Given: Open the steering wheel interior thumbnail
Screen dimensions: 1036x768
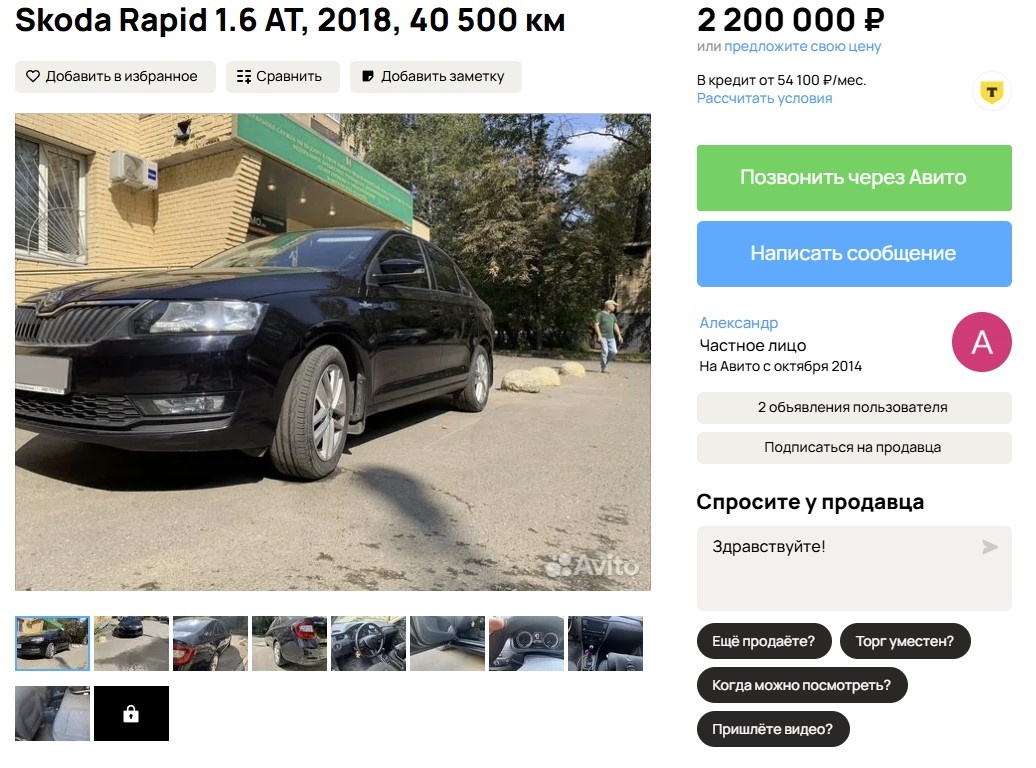Looking at the screenshot, I should pos(368,644).
